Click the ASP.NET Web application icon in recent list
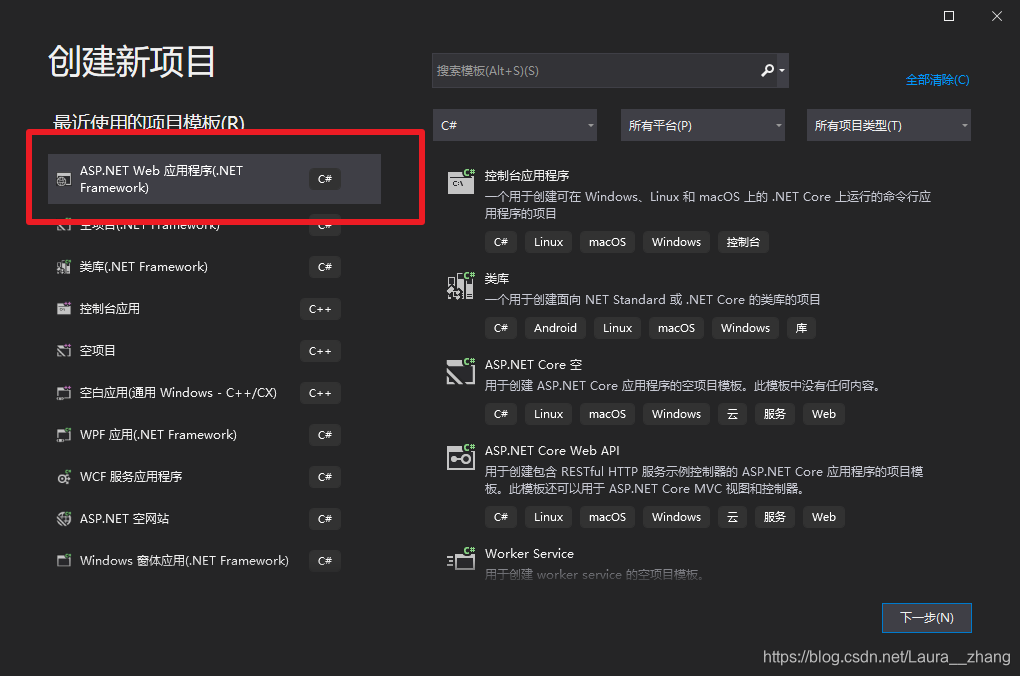This screenshot has height=676, width=1020. click(x=64, y=180)
